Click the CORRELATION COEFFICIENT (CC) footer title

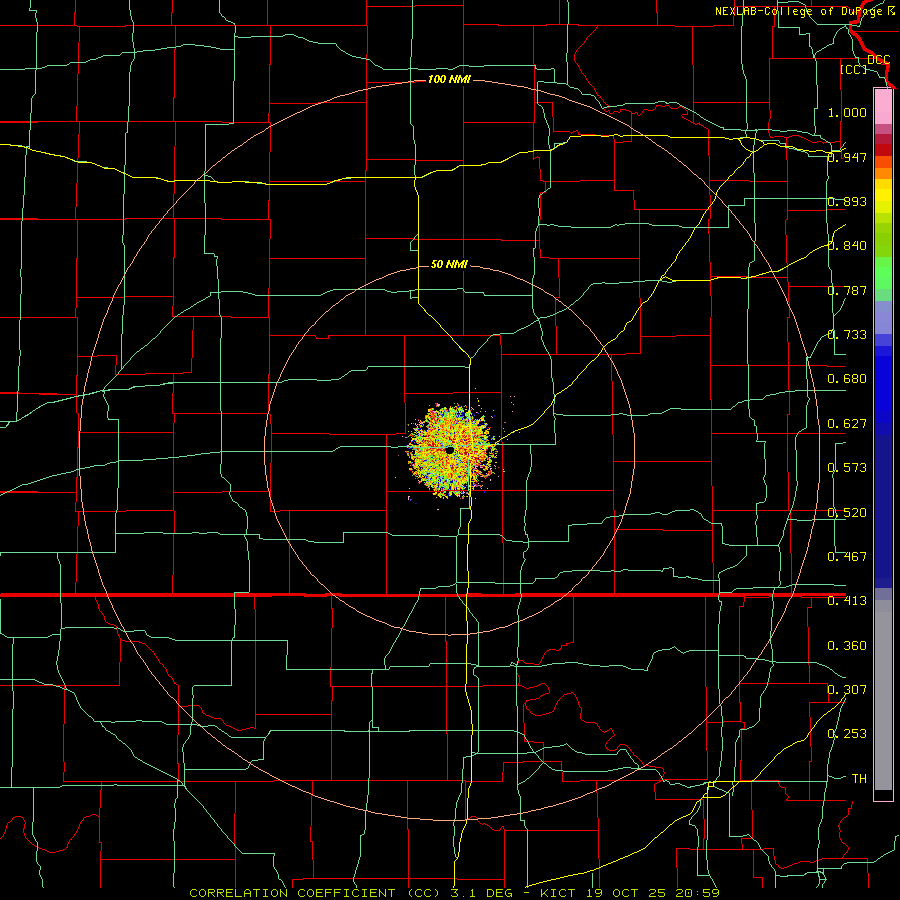point(315,893)
